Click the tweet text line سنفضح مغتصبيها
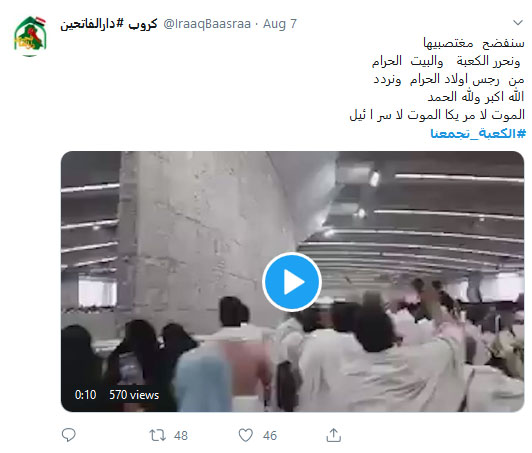Screen dimensions: 532x453 click(474, 43)
